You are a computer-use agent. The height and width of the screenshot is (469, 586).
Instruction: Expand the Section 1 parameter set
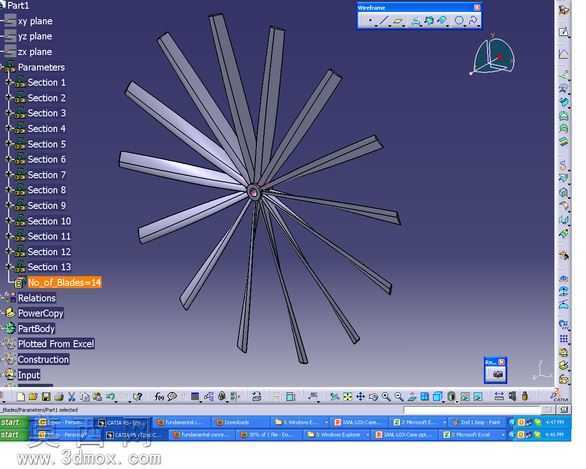tap(8, 82)
